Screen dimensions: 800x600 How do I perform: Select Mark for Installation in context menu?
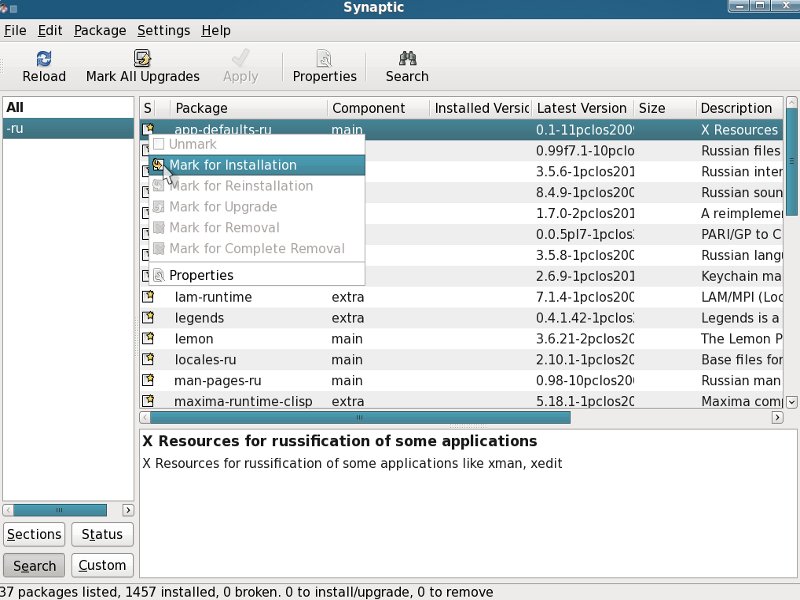pyautogui.click(x=232, y=165)
